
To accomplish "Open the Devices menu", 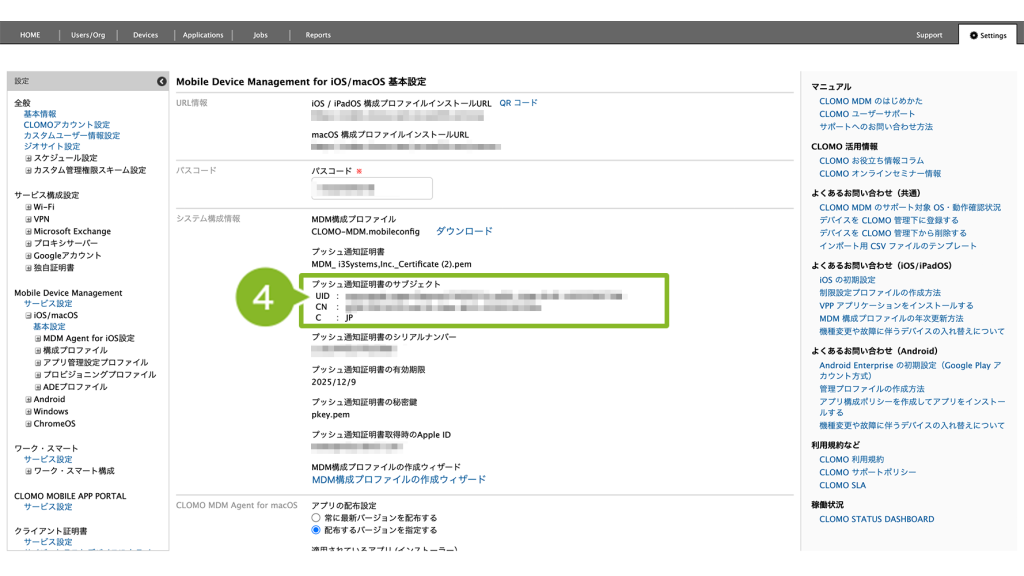I will click(x=145, y=35).
